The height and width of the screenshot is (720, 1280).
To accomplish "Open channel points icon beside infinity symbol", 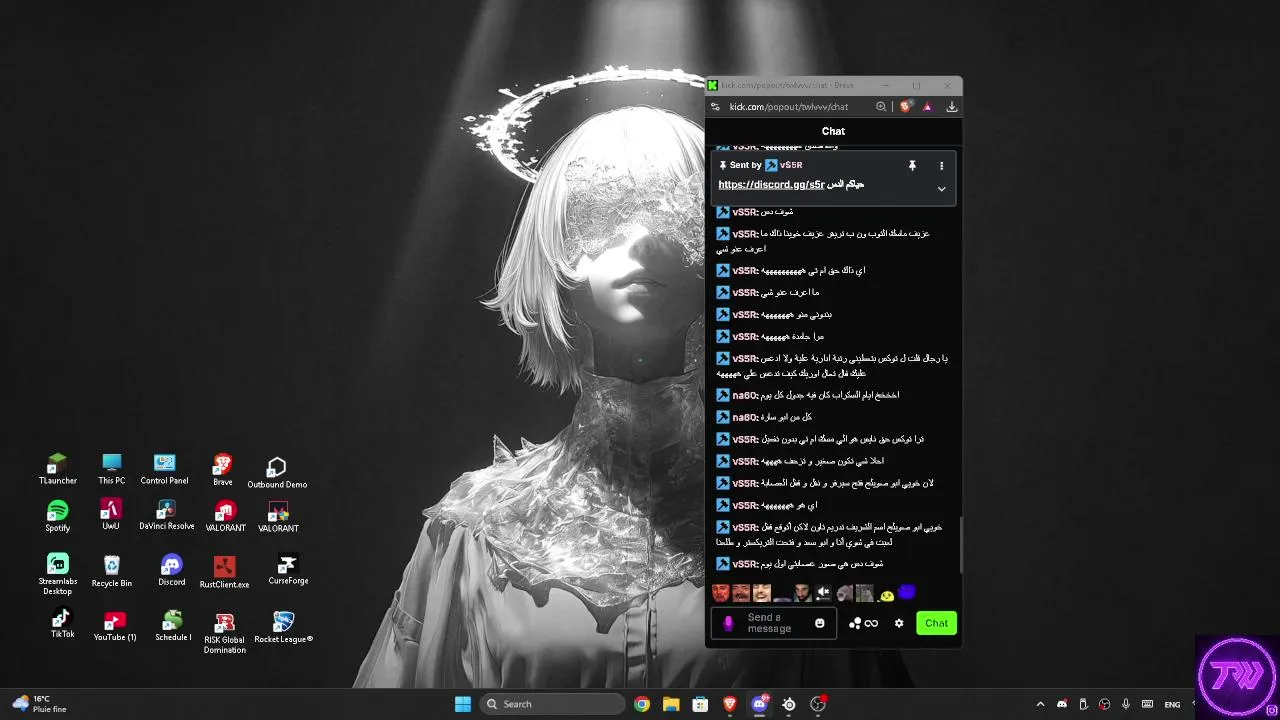I will point(855,623).
